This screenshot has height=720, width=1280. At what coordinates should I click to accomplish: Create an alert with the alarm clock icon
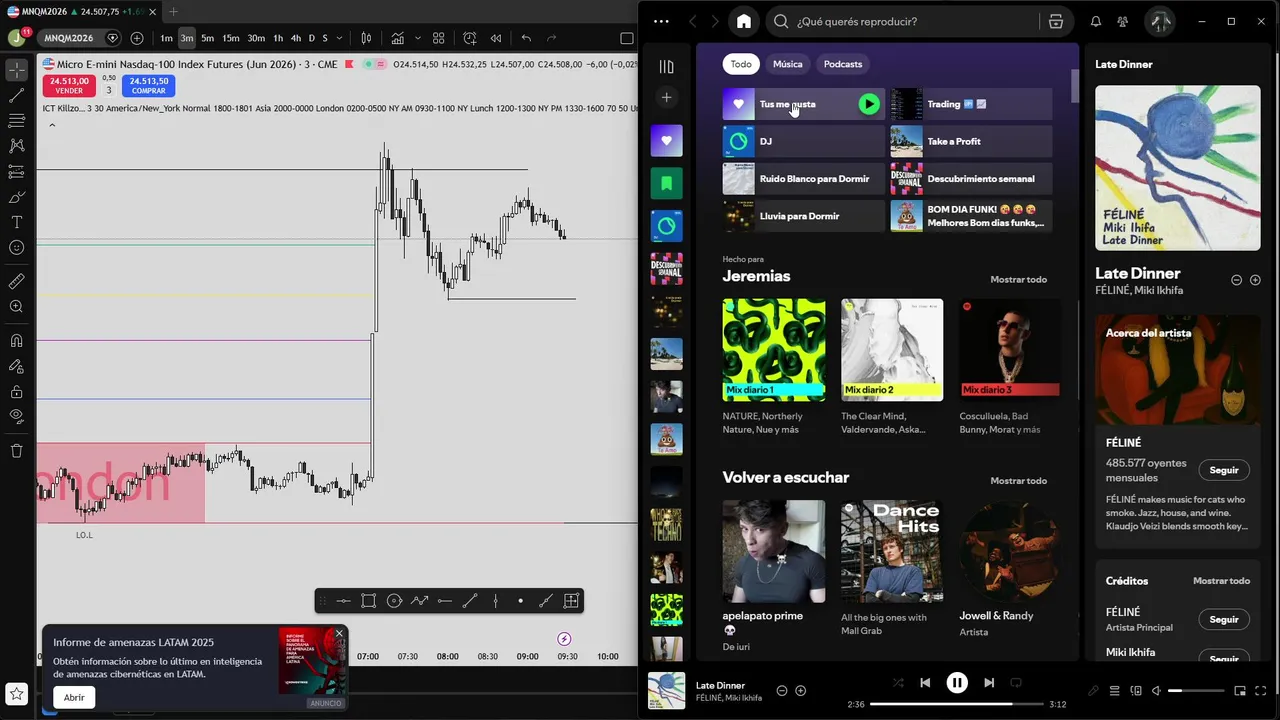[x=470, y=38]
